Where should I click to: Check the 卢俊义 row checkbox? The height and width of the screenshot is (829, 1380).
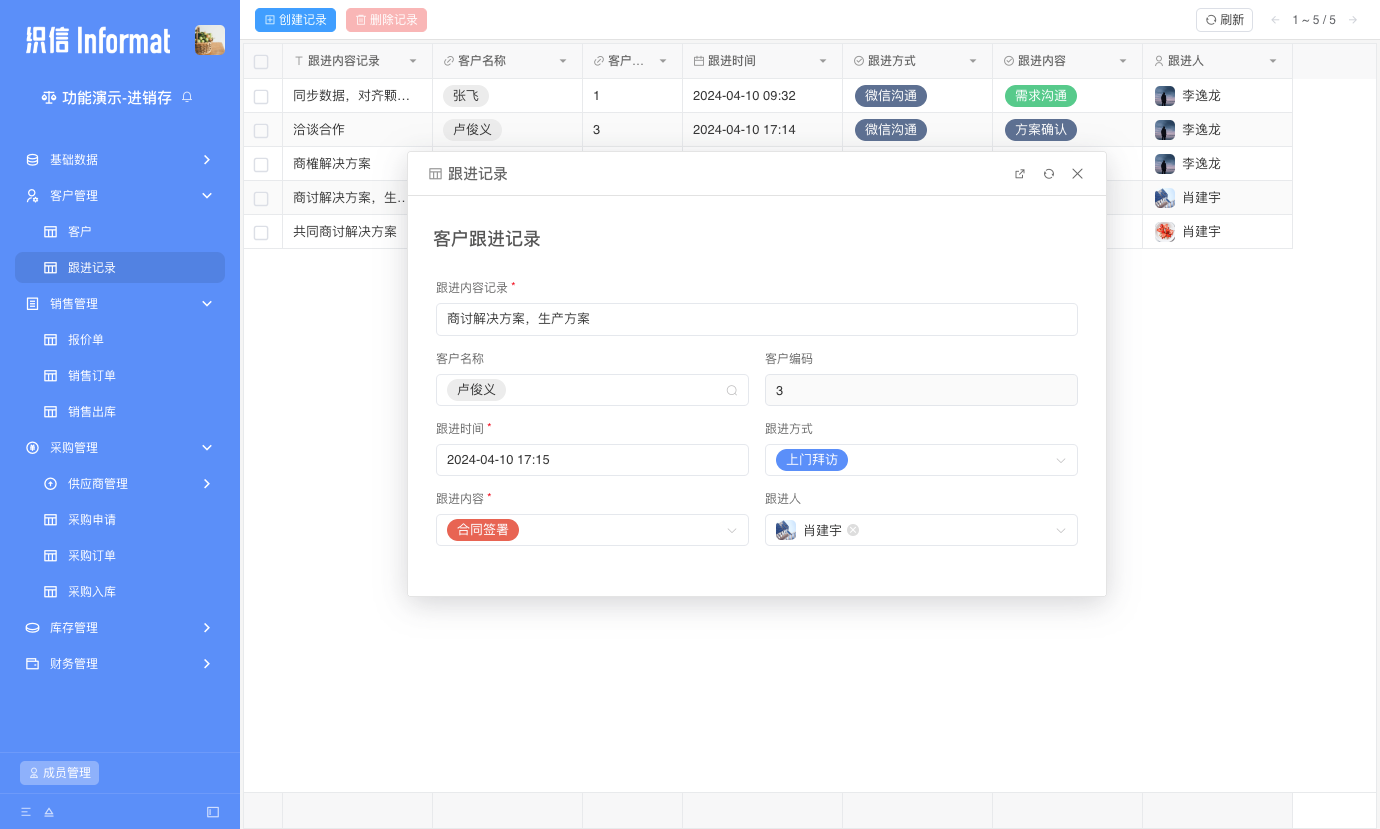262,129
